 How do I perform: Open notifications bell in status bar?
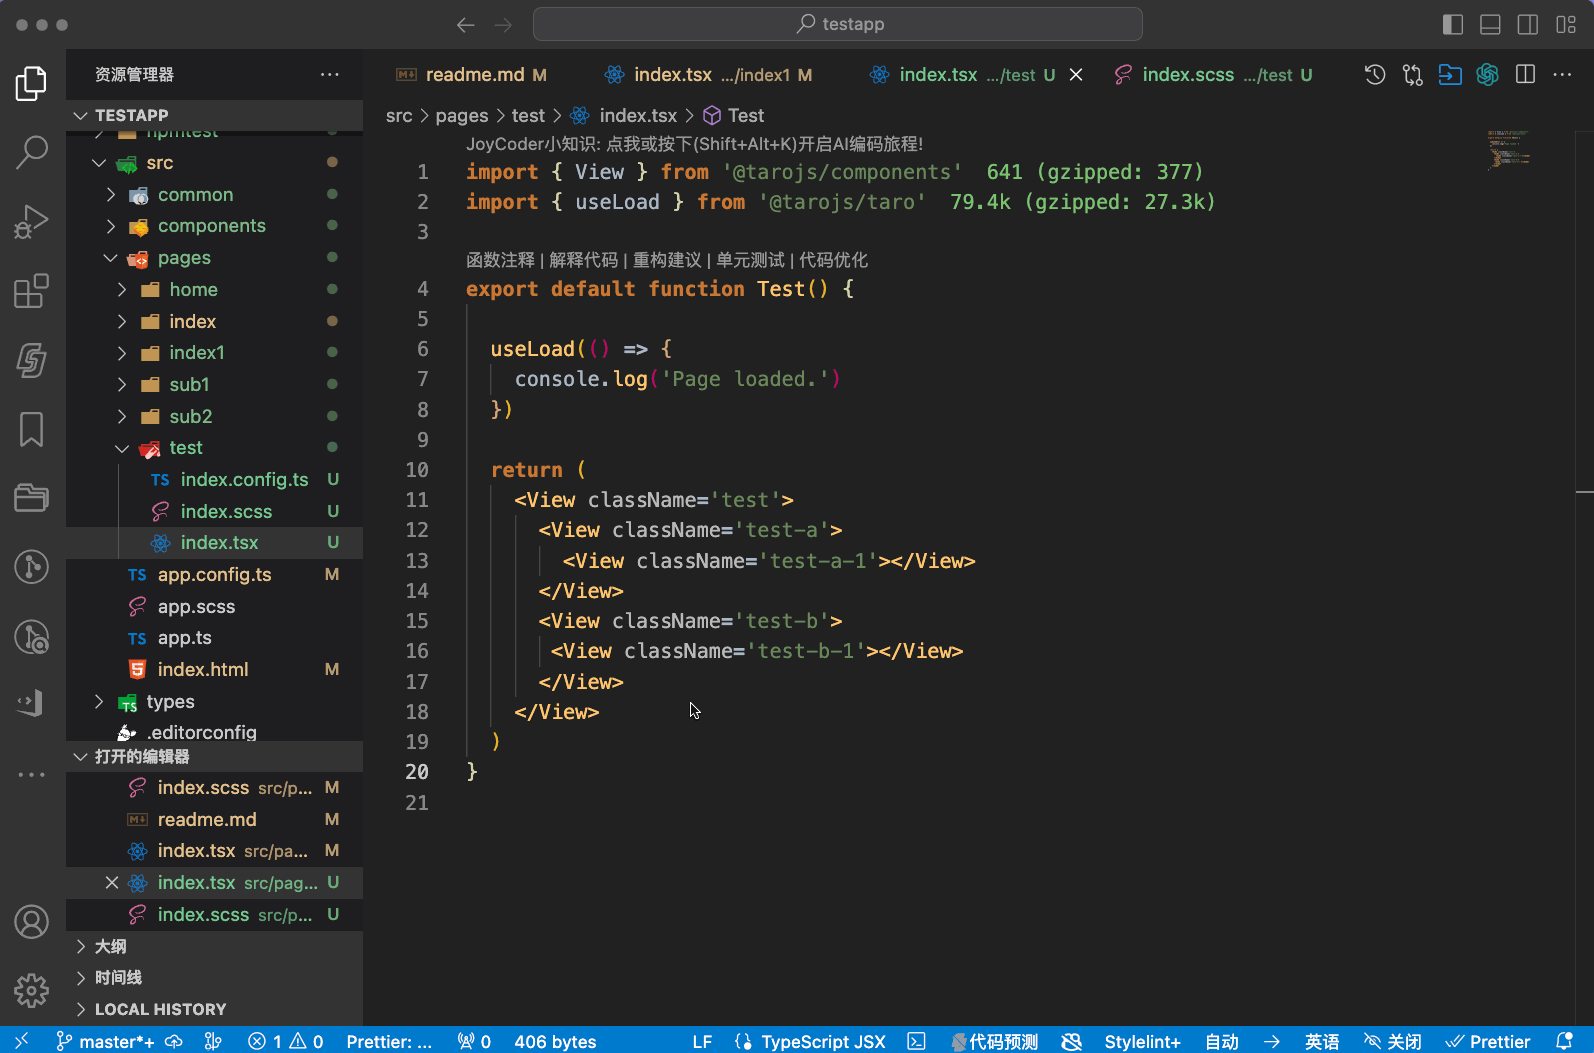pos(1564,1041)
